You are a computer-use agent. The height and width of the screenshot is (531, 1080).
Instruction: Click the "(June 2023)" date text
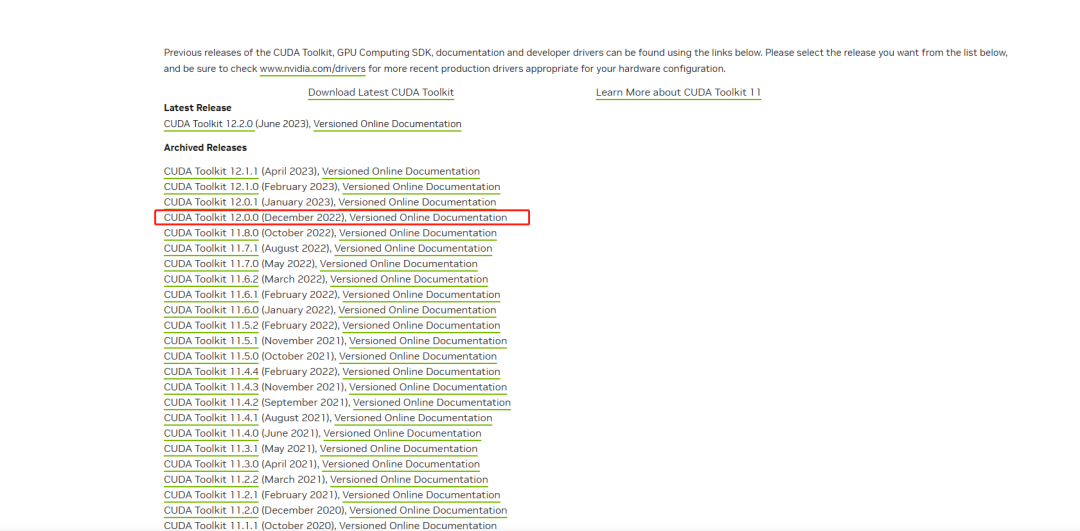pos(283,124)
